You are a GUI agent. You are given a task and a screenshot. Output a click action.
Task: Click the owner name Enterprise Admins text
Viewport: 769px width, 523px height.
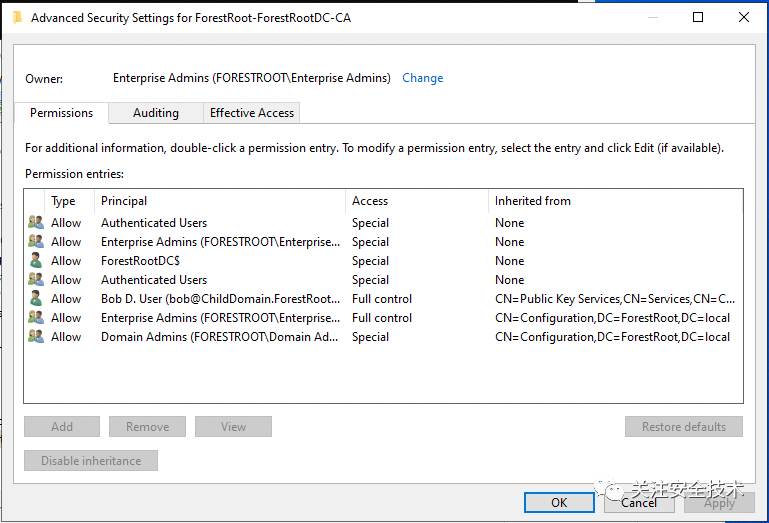click(252, 78)
